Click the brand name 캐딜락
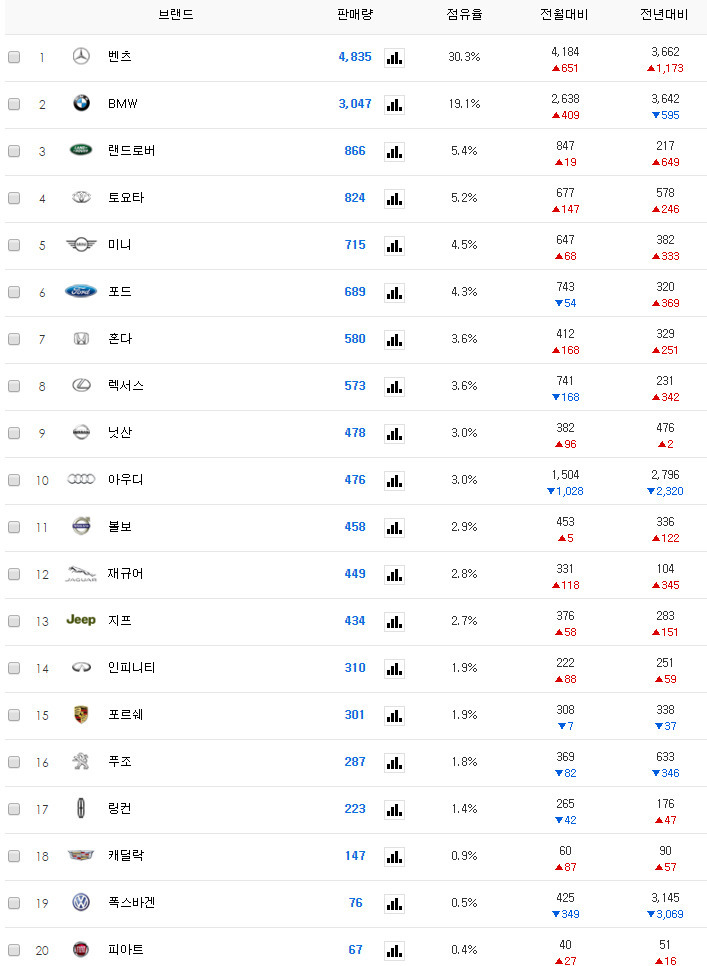This screenshot has height=966, width=707. (x=126, y=855)
